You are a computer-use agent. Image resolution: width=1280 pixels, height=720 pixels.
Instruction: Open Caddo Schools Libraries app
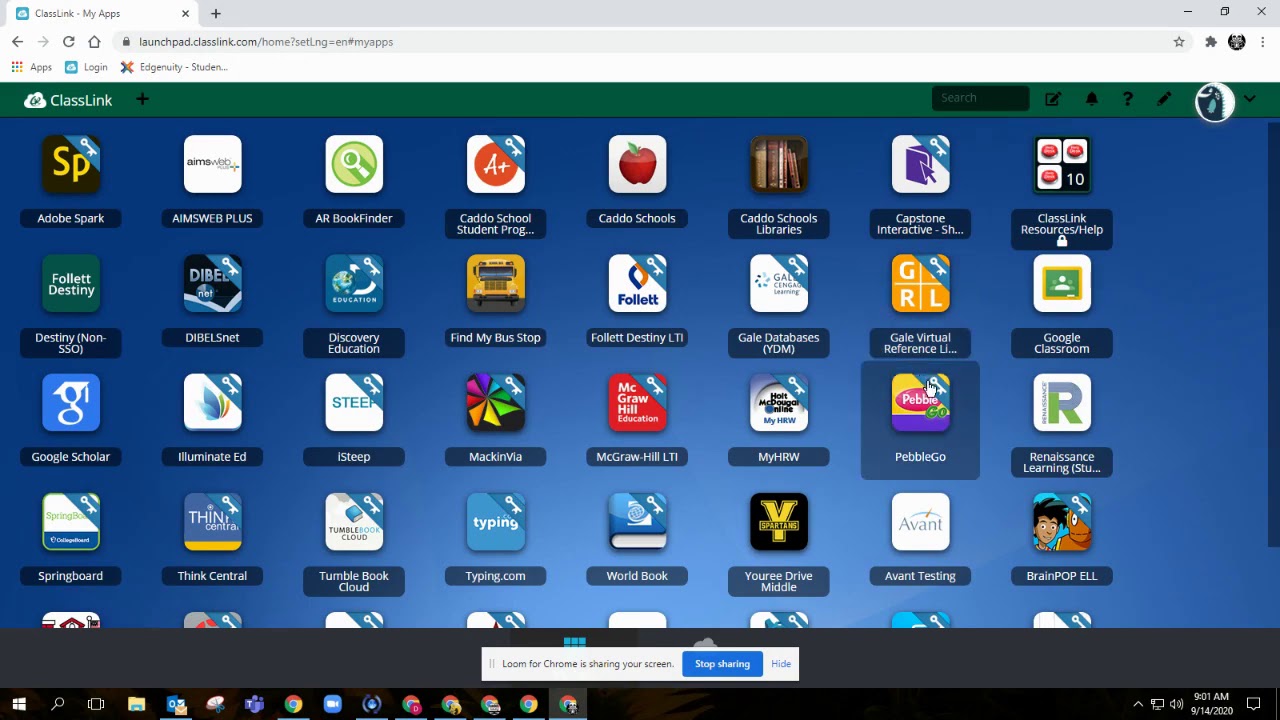click(779, 164)
